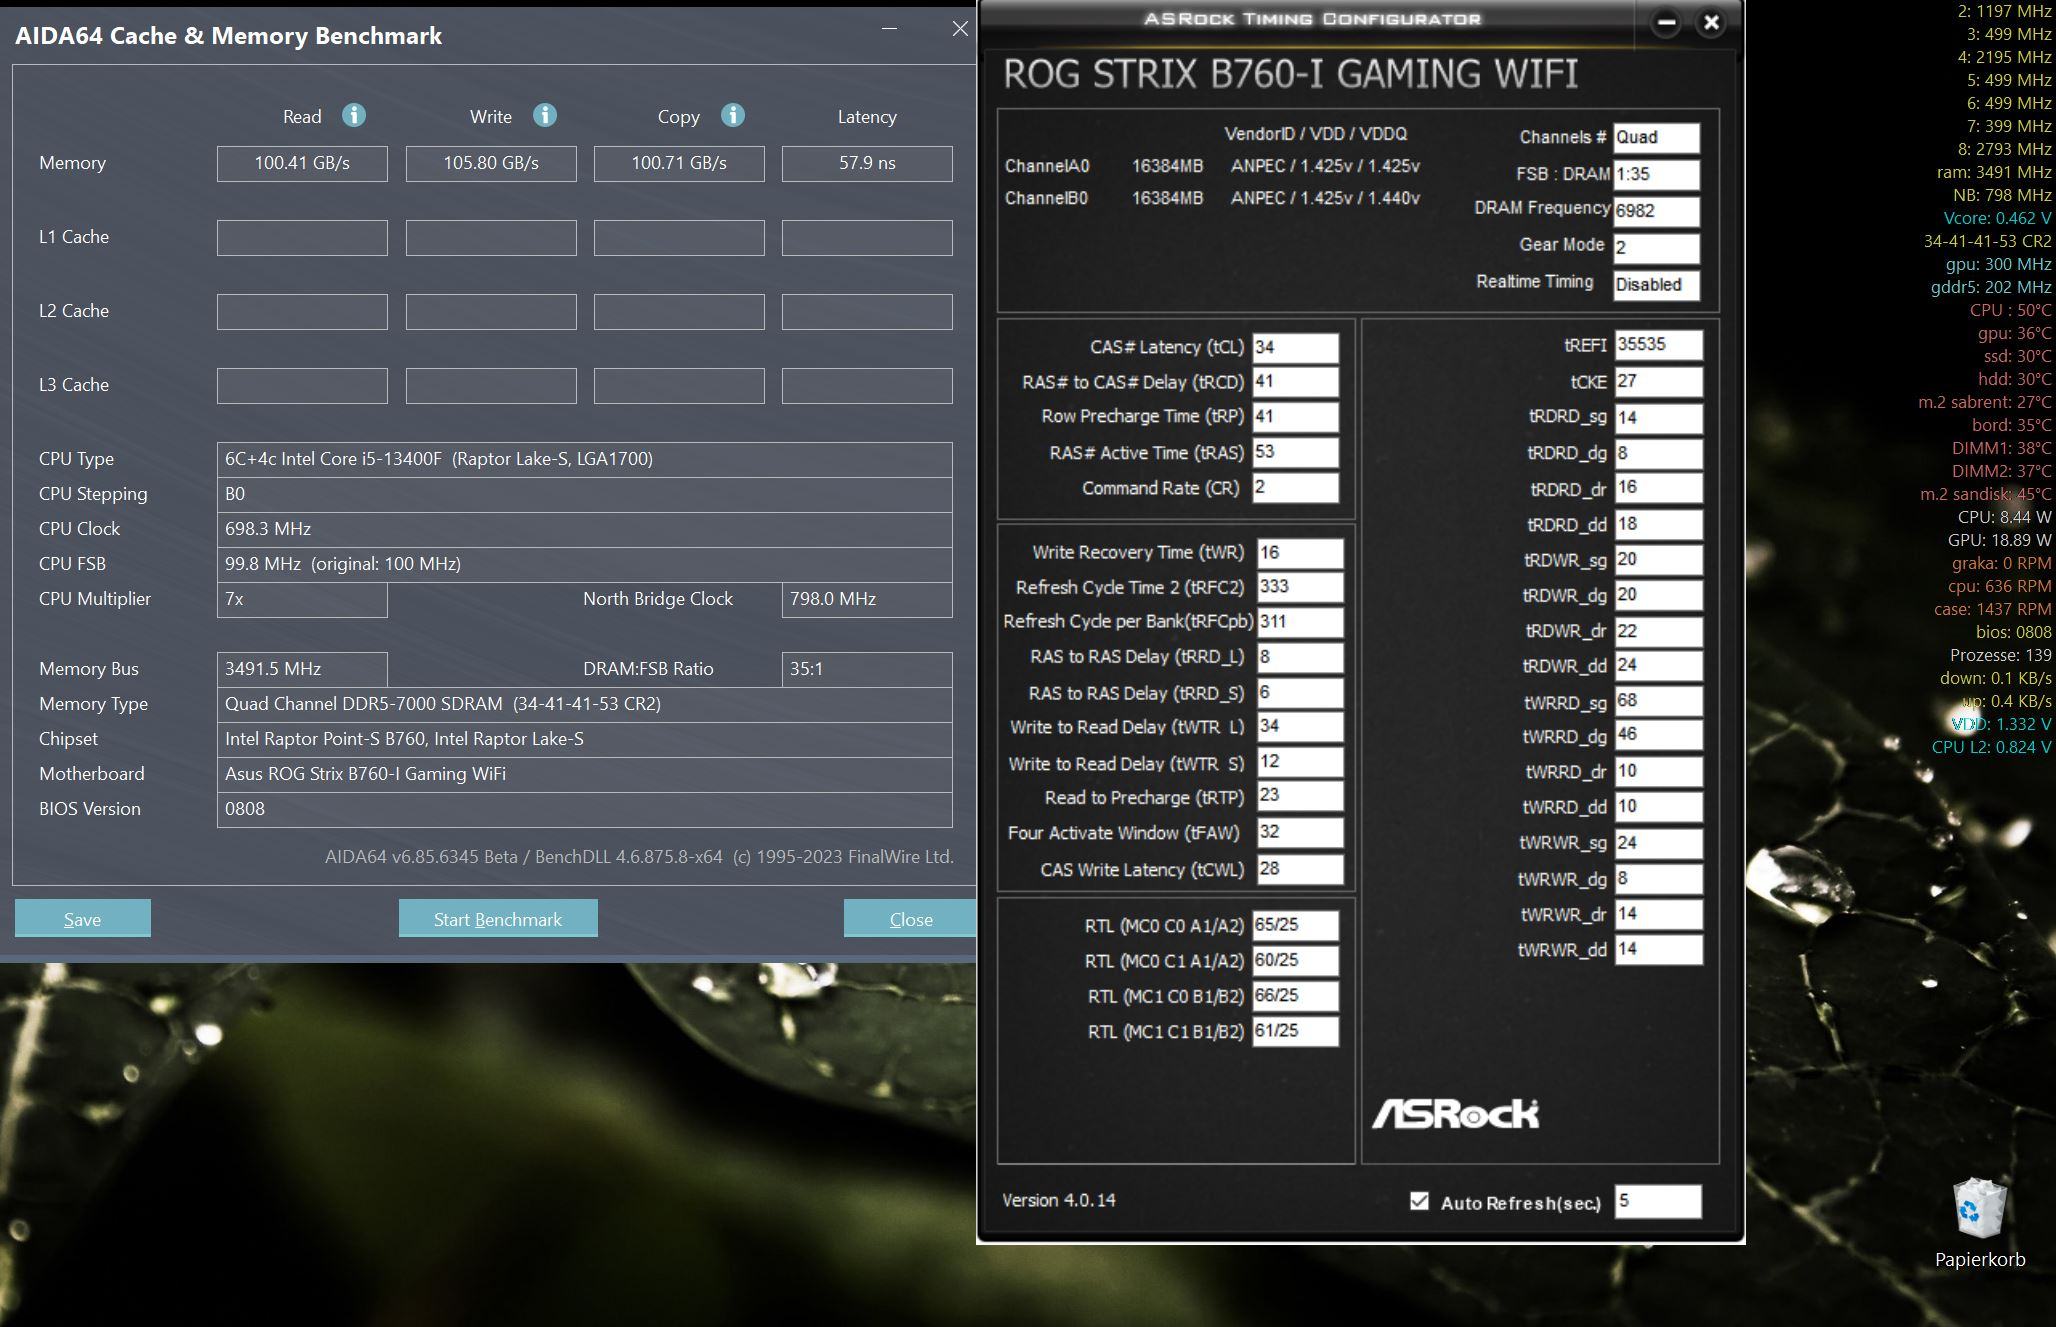Open Copy benchmark info icon
This screenshot has width=2056, height=1327.
[x=732, y=115]
